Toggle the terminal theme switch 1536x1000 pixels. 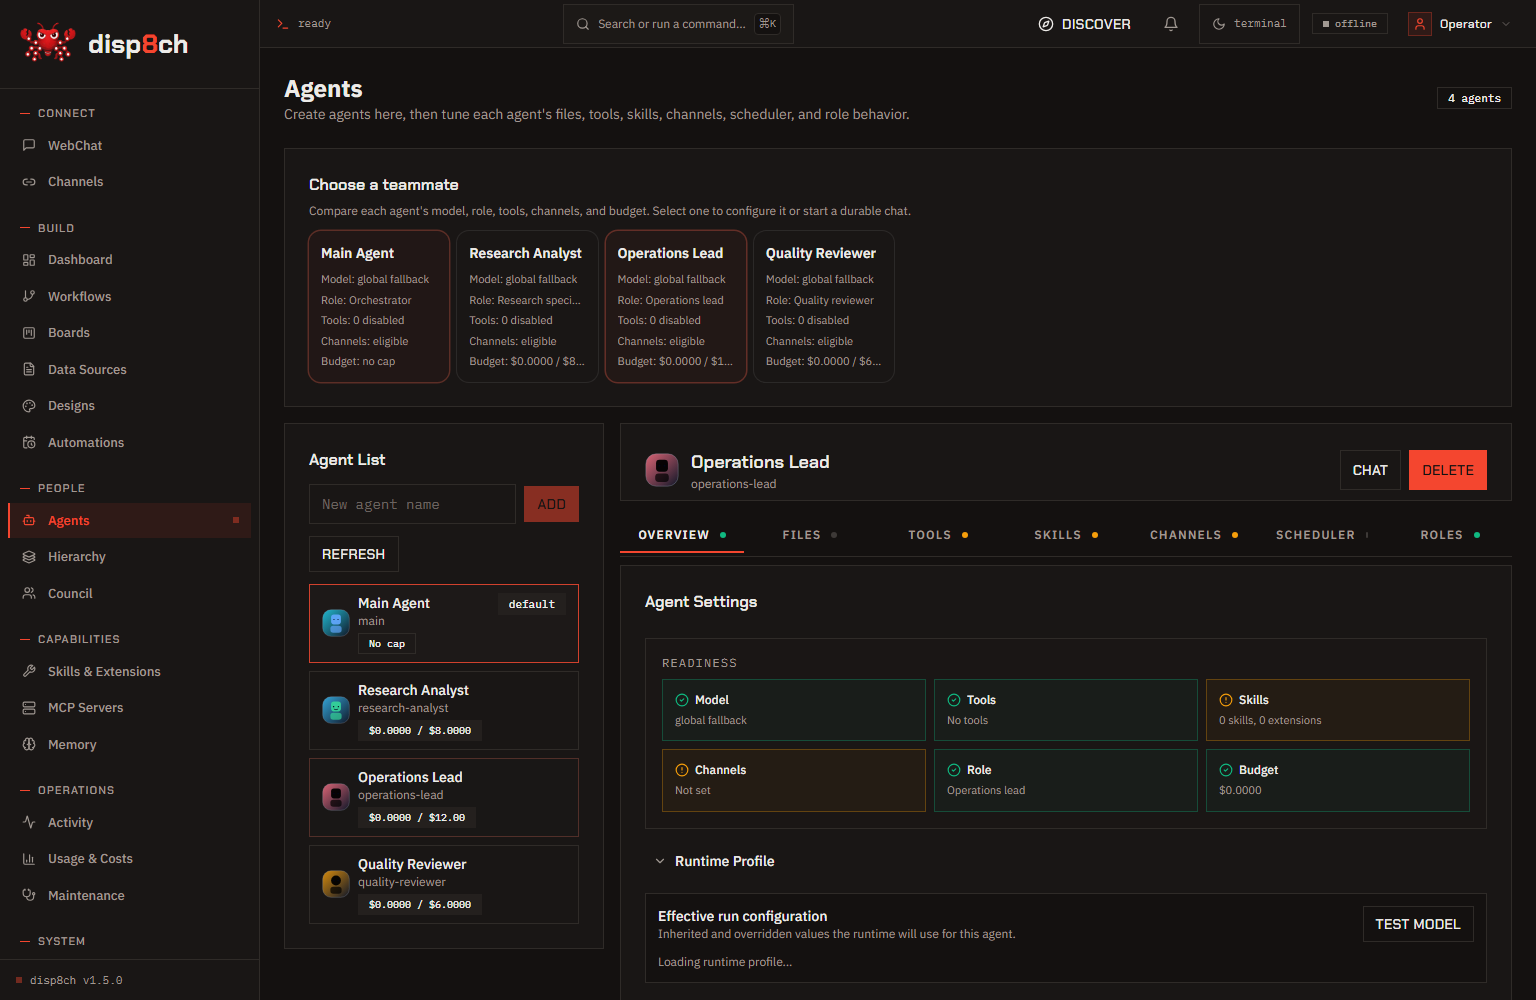pyautogui.click(x=1249, y=24)
